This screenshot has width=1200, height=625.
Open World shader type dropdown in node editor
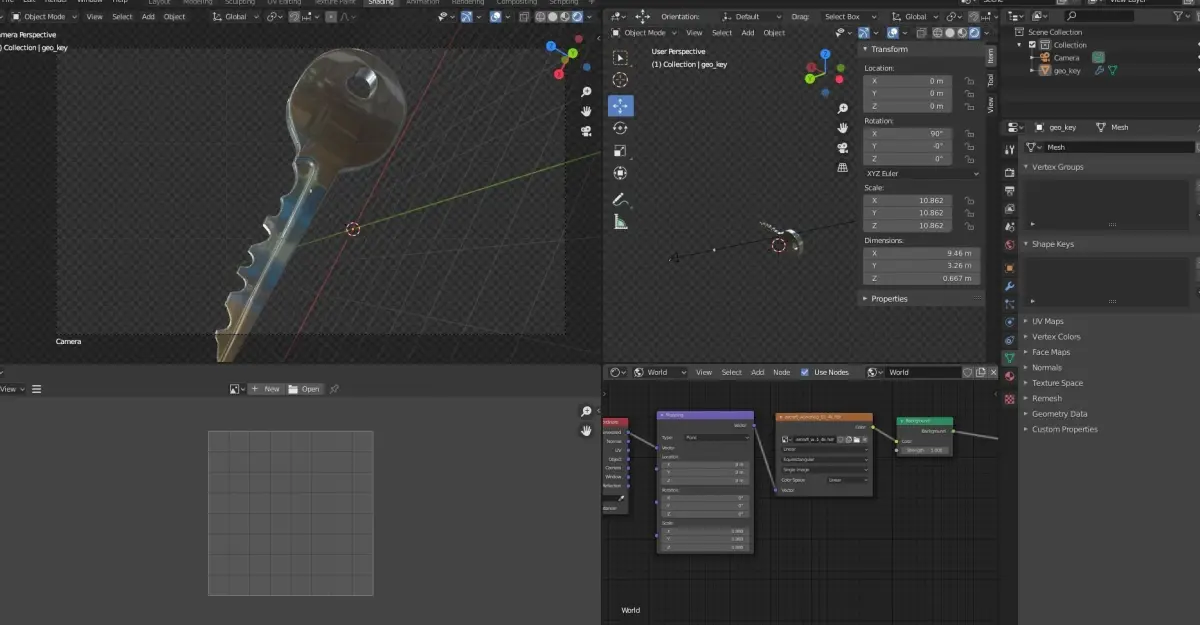(661, 372)
